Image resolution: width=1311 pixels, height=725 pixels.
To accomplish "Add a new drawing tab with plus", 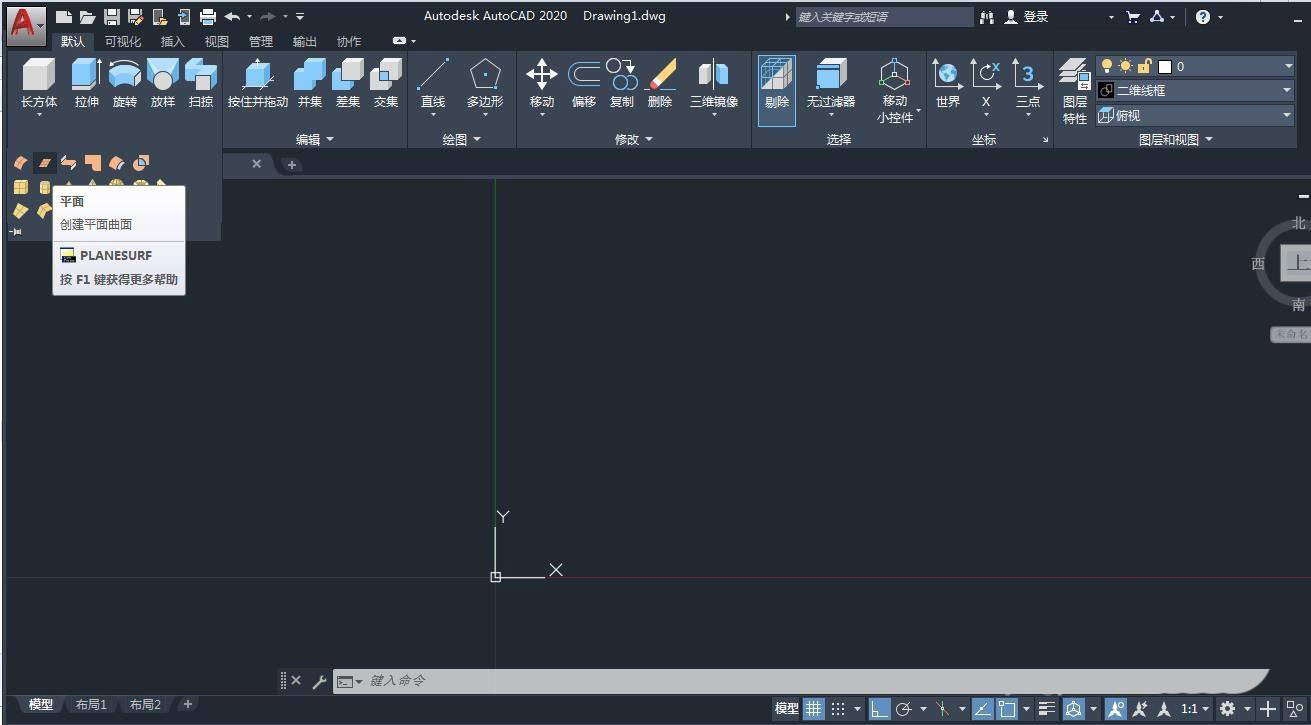I will (x=292, y=164).
